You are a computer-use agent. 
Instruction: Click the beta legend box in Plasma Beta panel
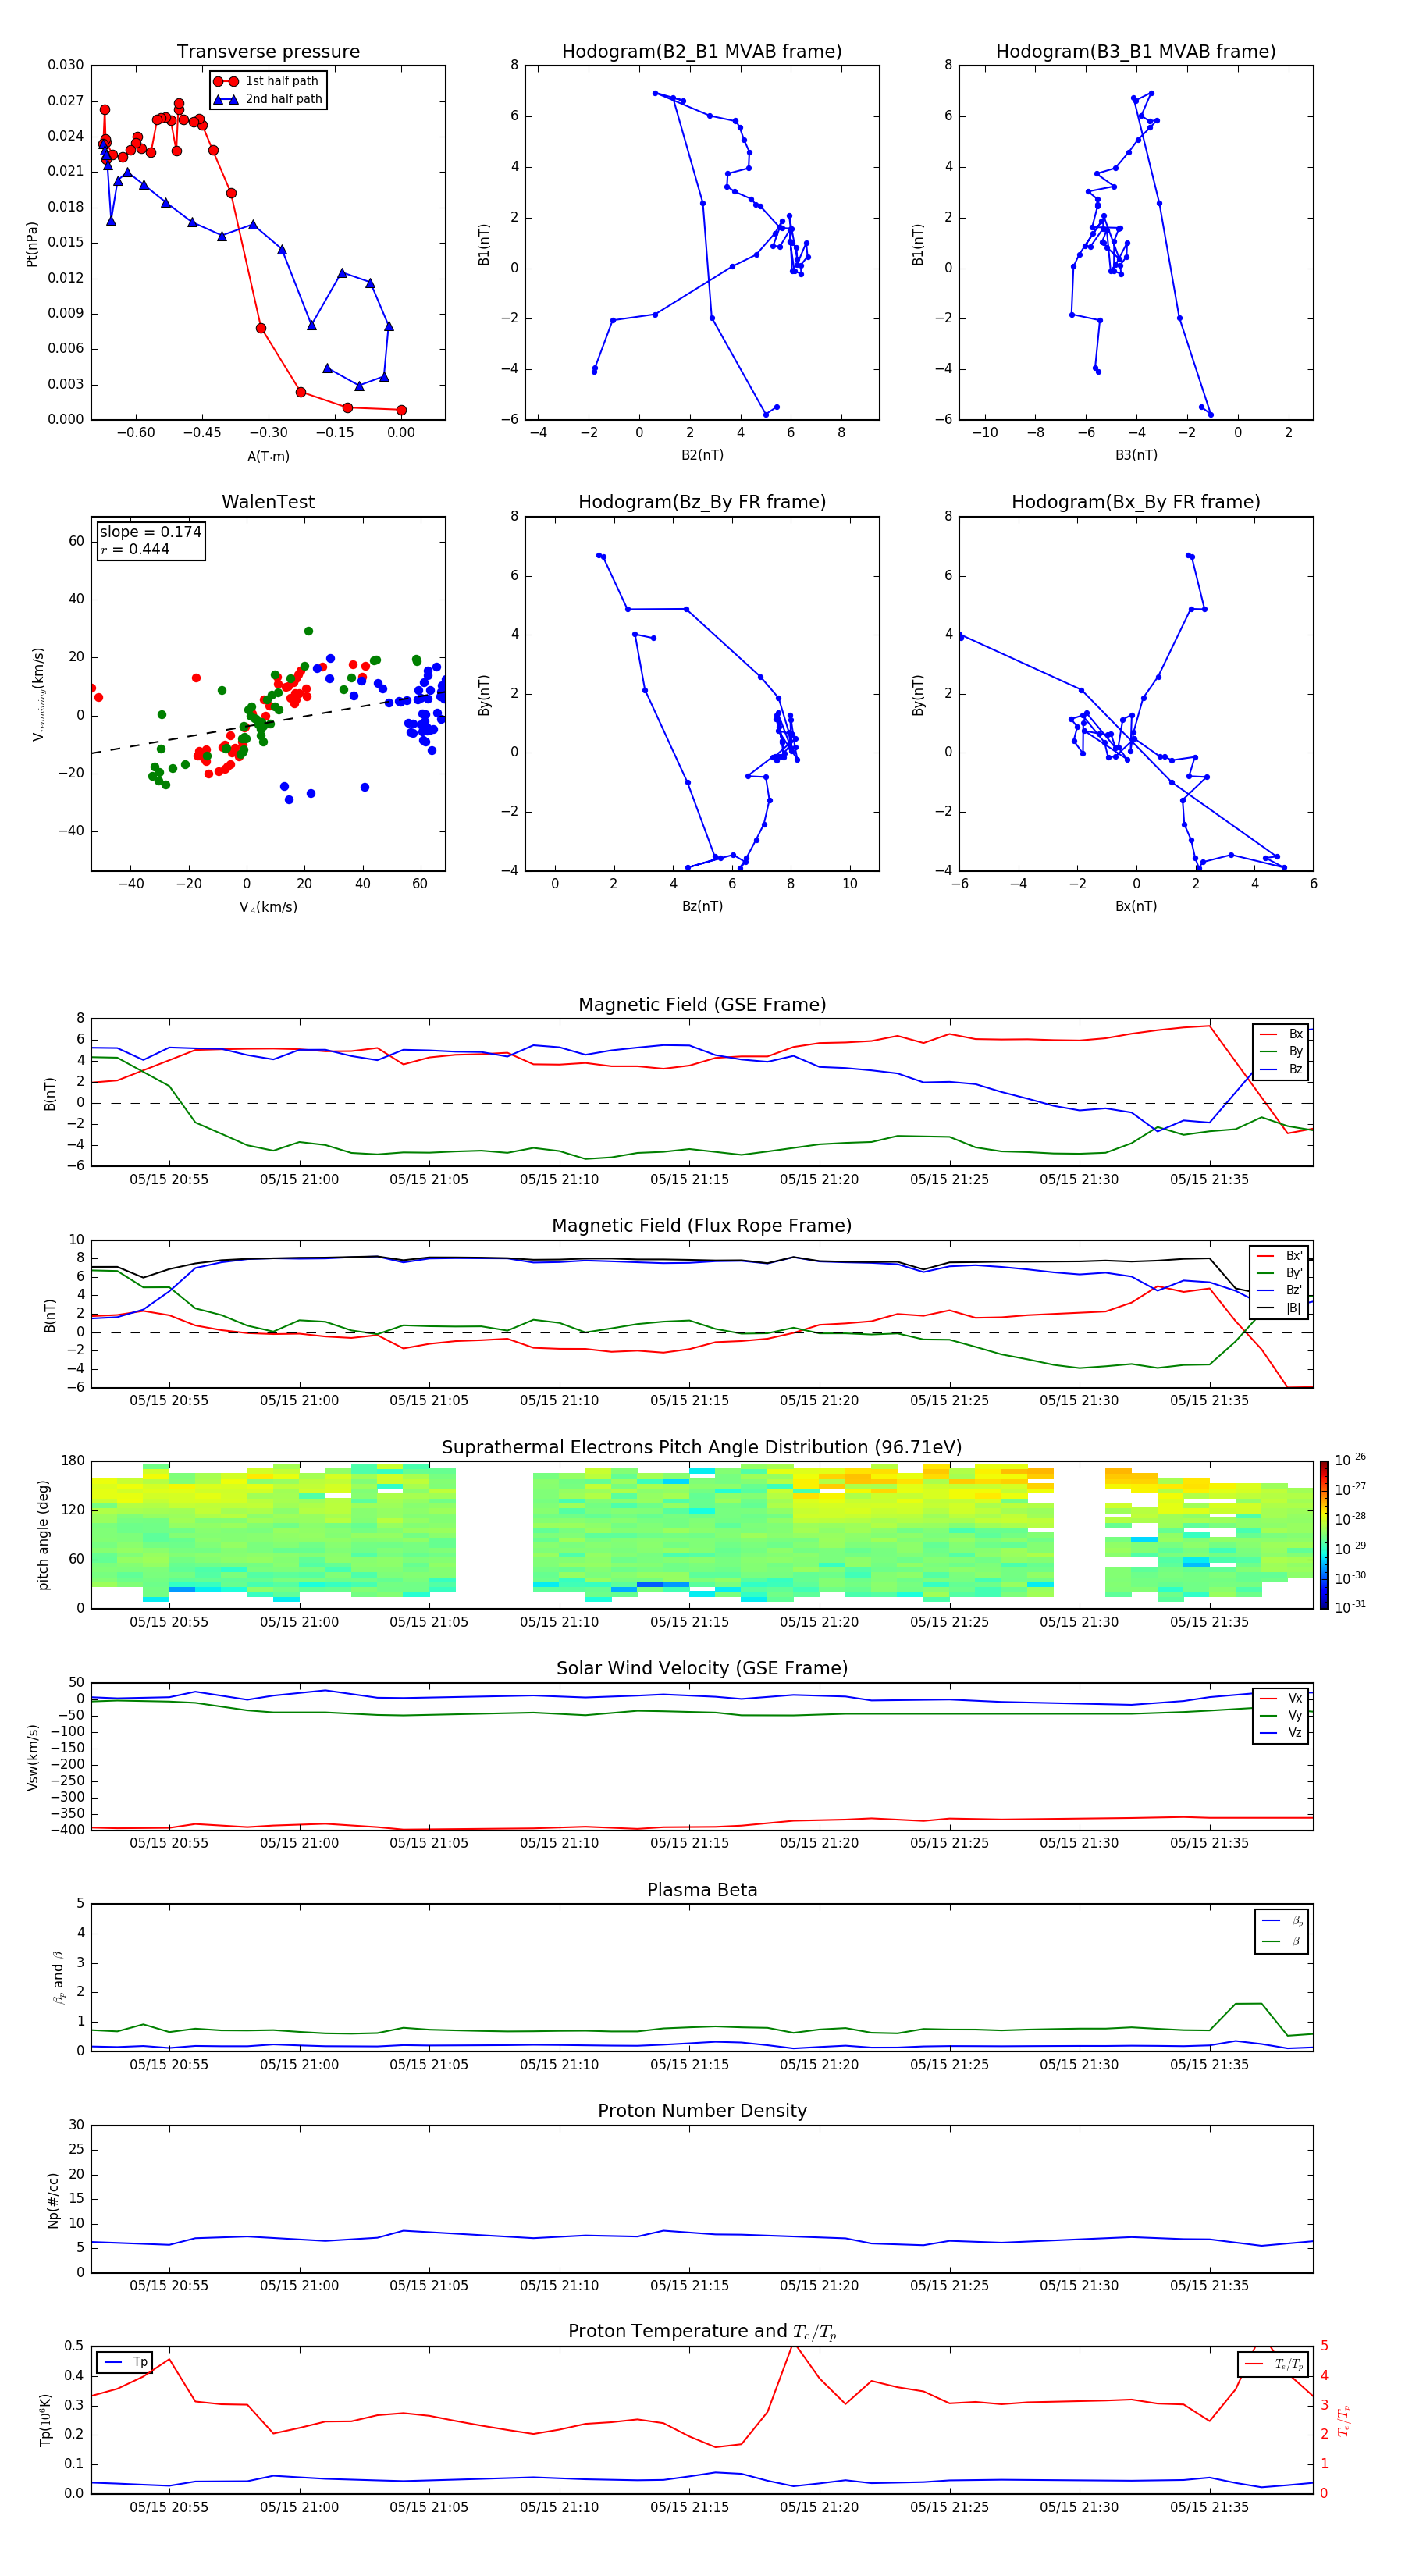(x=1281, y=1931)
